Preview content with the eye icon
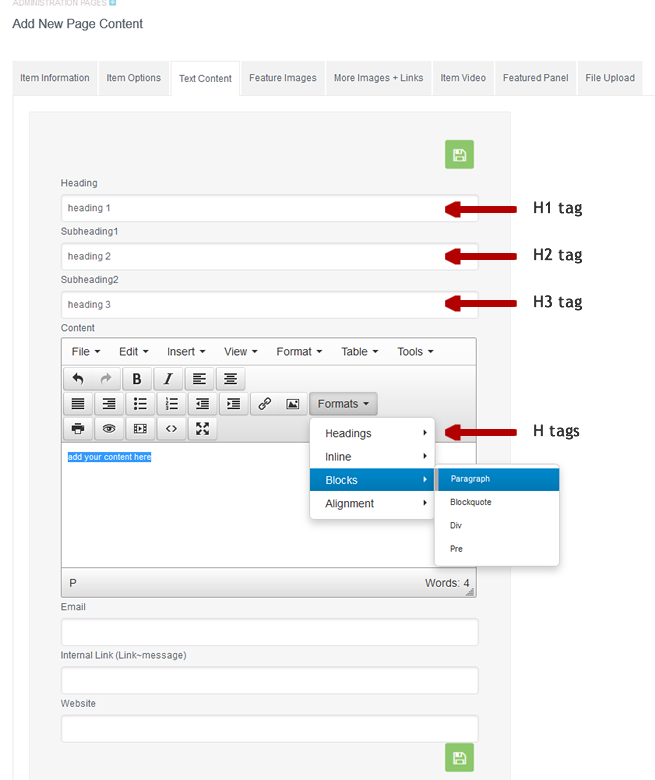Screen dimensions: 655x780 109,429
